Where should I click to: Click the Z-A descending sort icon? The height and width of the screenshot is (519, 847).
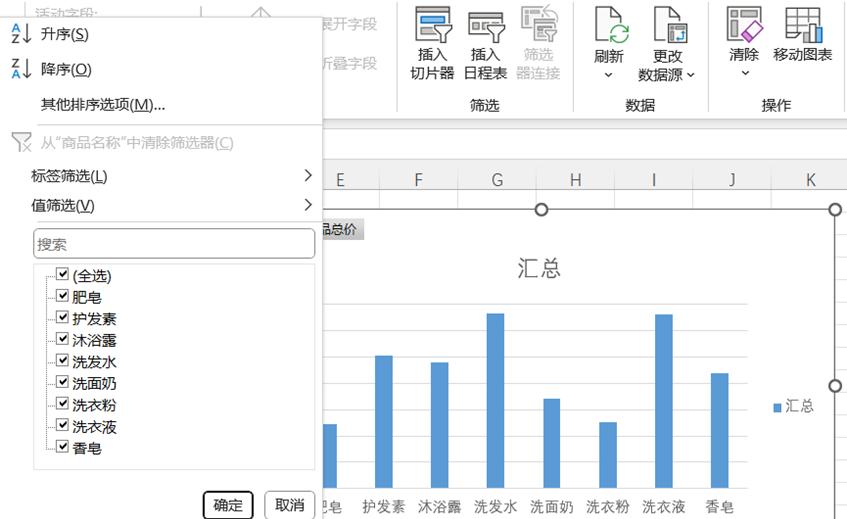tap(21, 69)
